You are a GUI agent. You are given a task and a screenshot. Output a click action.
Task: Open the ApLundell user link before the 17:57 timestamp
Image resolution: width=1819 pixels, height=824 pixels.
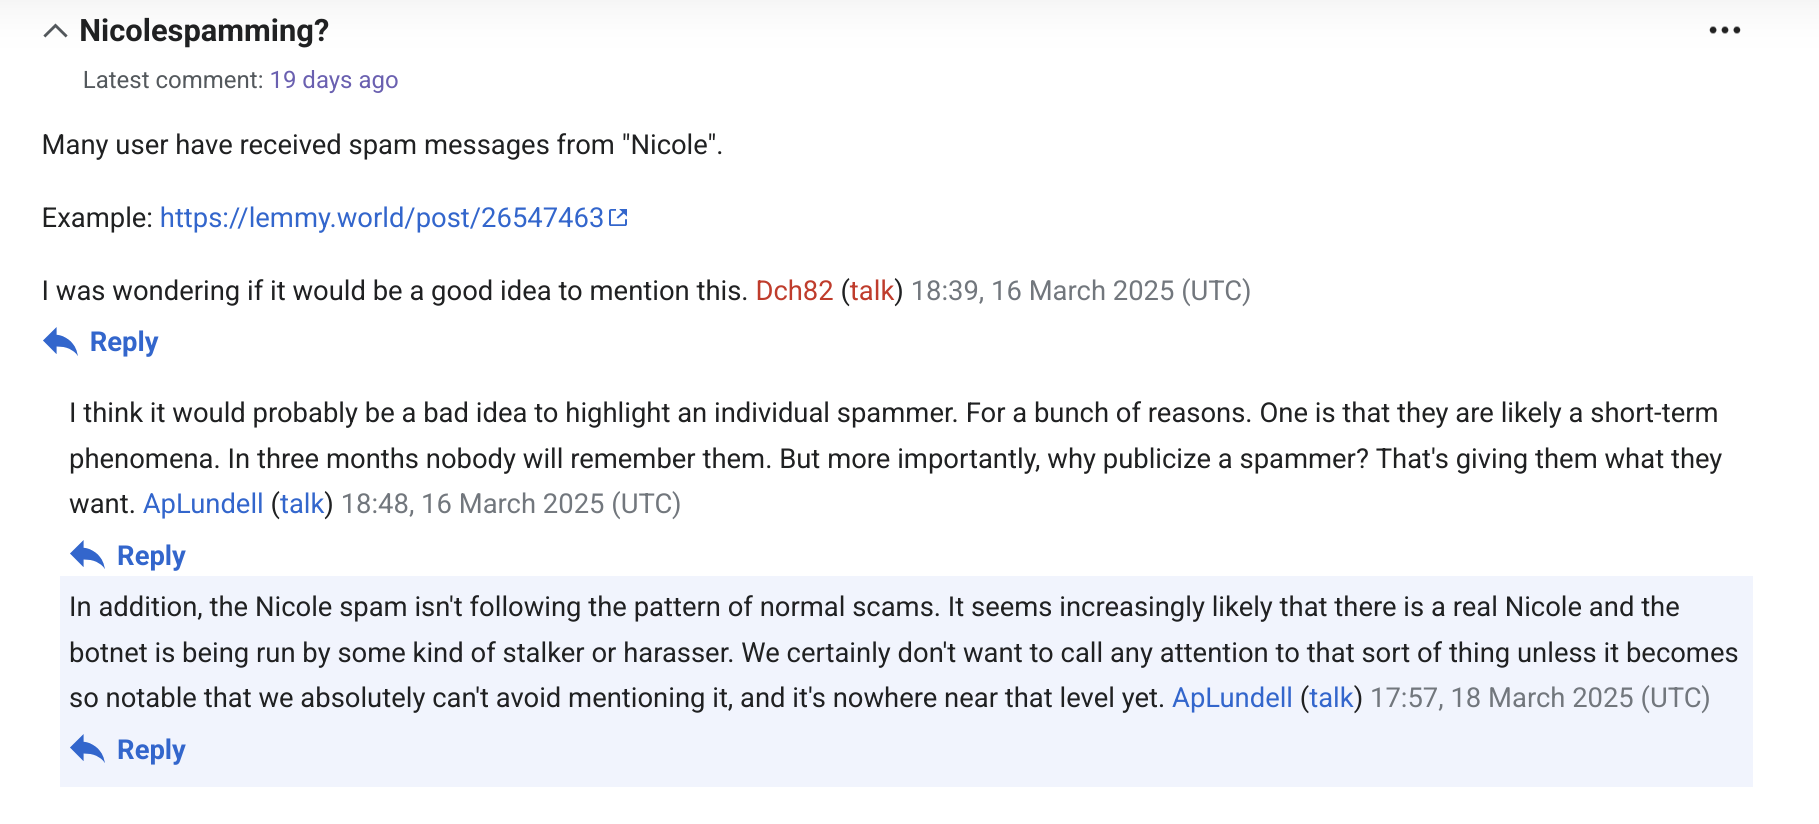[1232, 698]
